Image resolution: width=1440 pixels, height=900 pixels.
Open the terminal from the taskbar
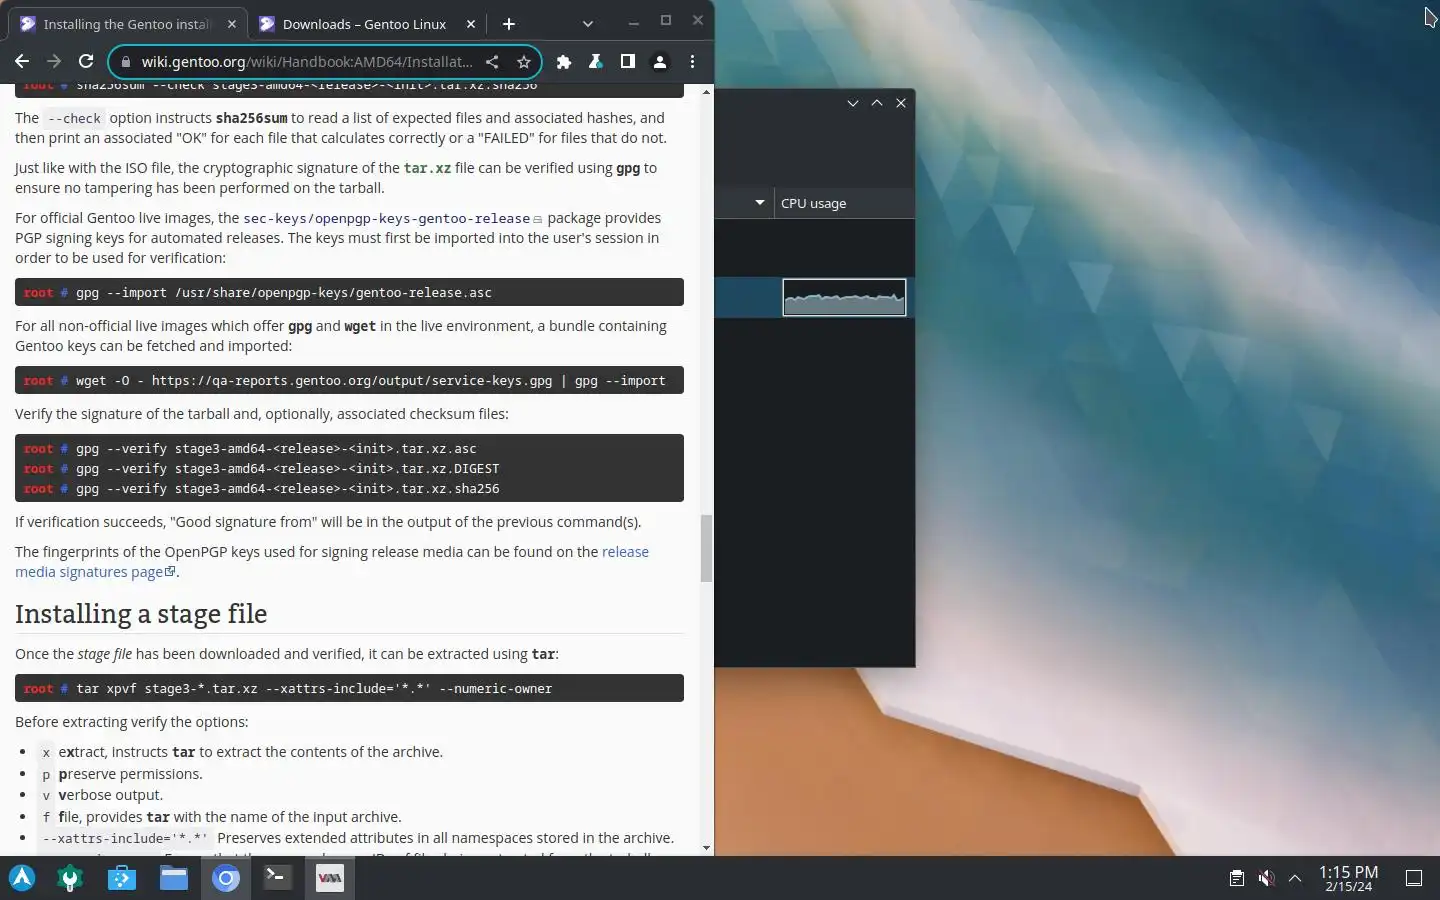(x=277, y=878)
